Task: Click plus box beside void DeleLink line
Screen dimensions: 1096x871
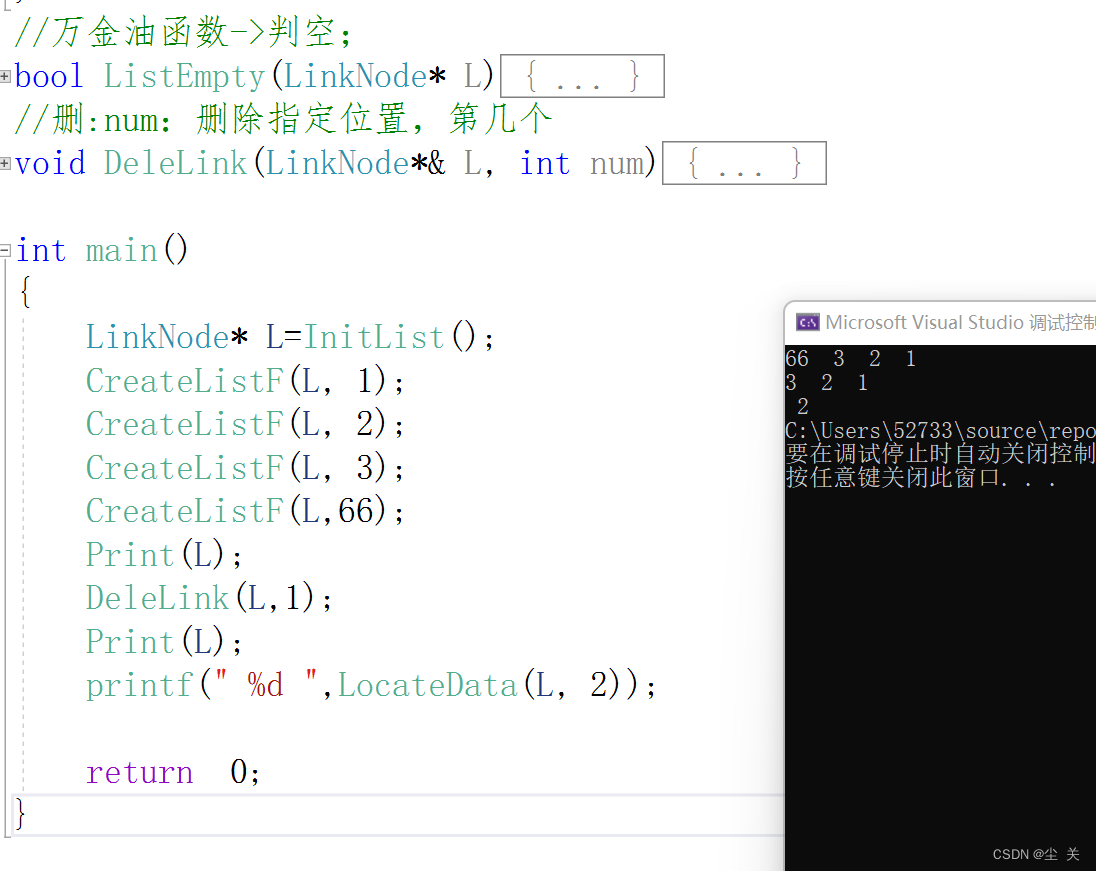Action: [5, 163]
